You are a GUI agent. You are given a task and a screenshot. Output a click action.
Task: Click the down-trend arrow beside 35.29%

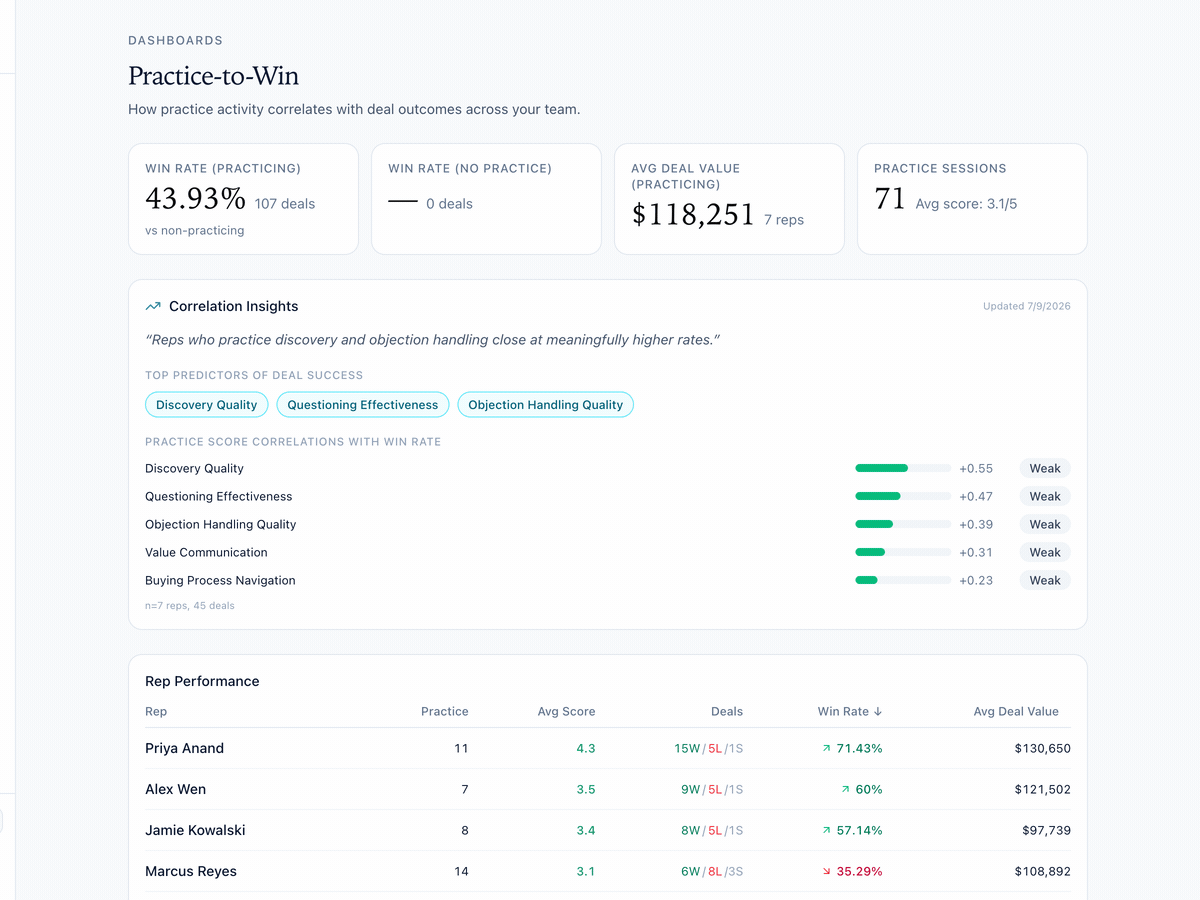827,871
